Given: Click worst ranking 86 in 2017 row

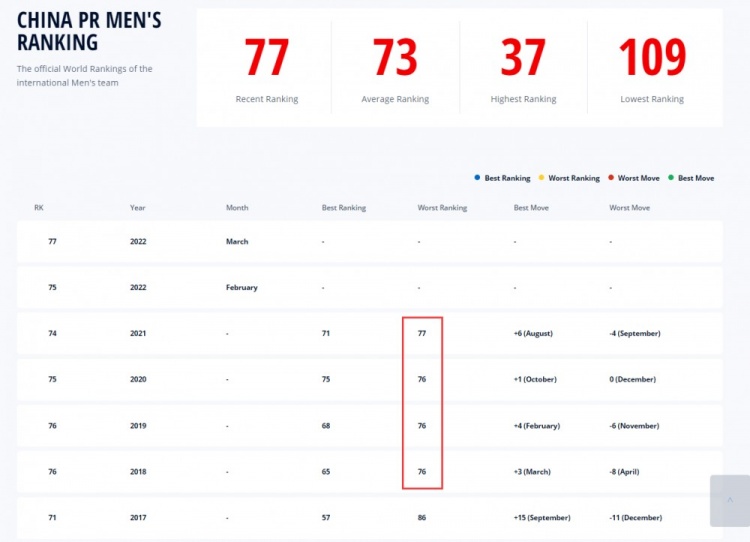Looking at the screenshot, I should [422, 518].
